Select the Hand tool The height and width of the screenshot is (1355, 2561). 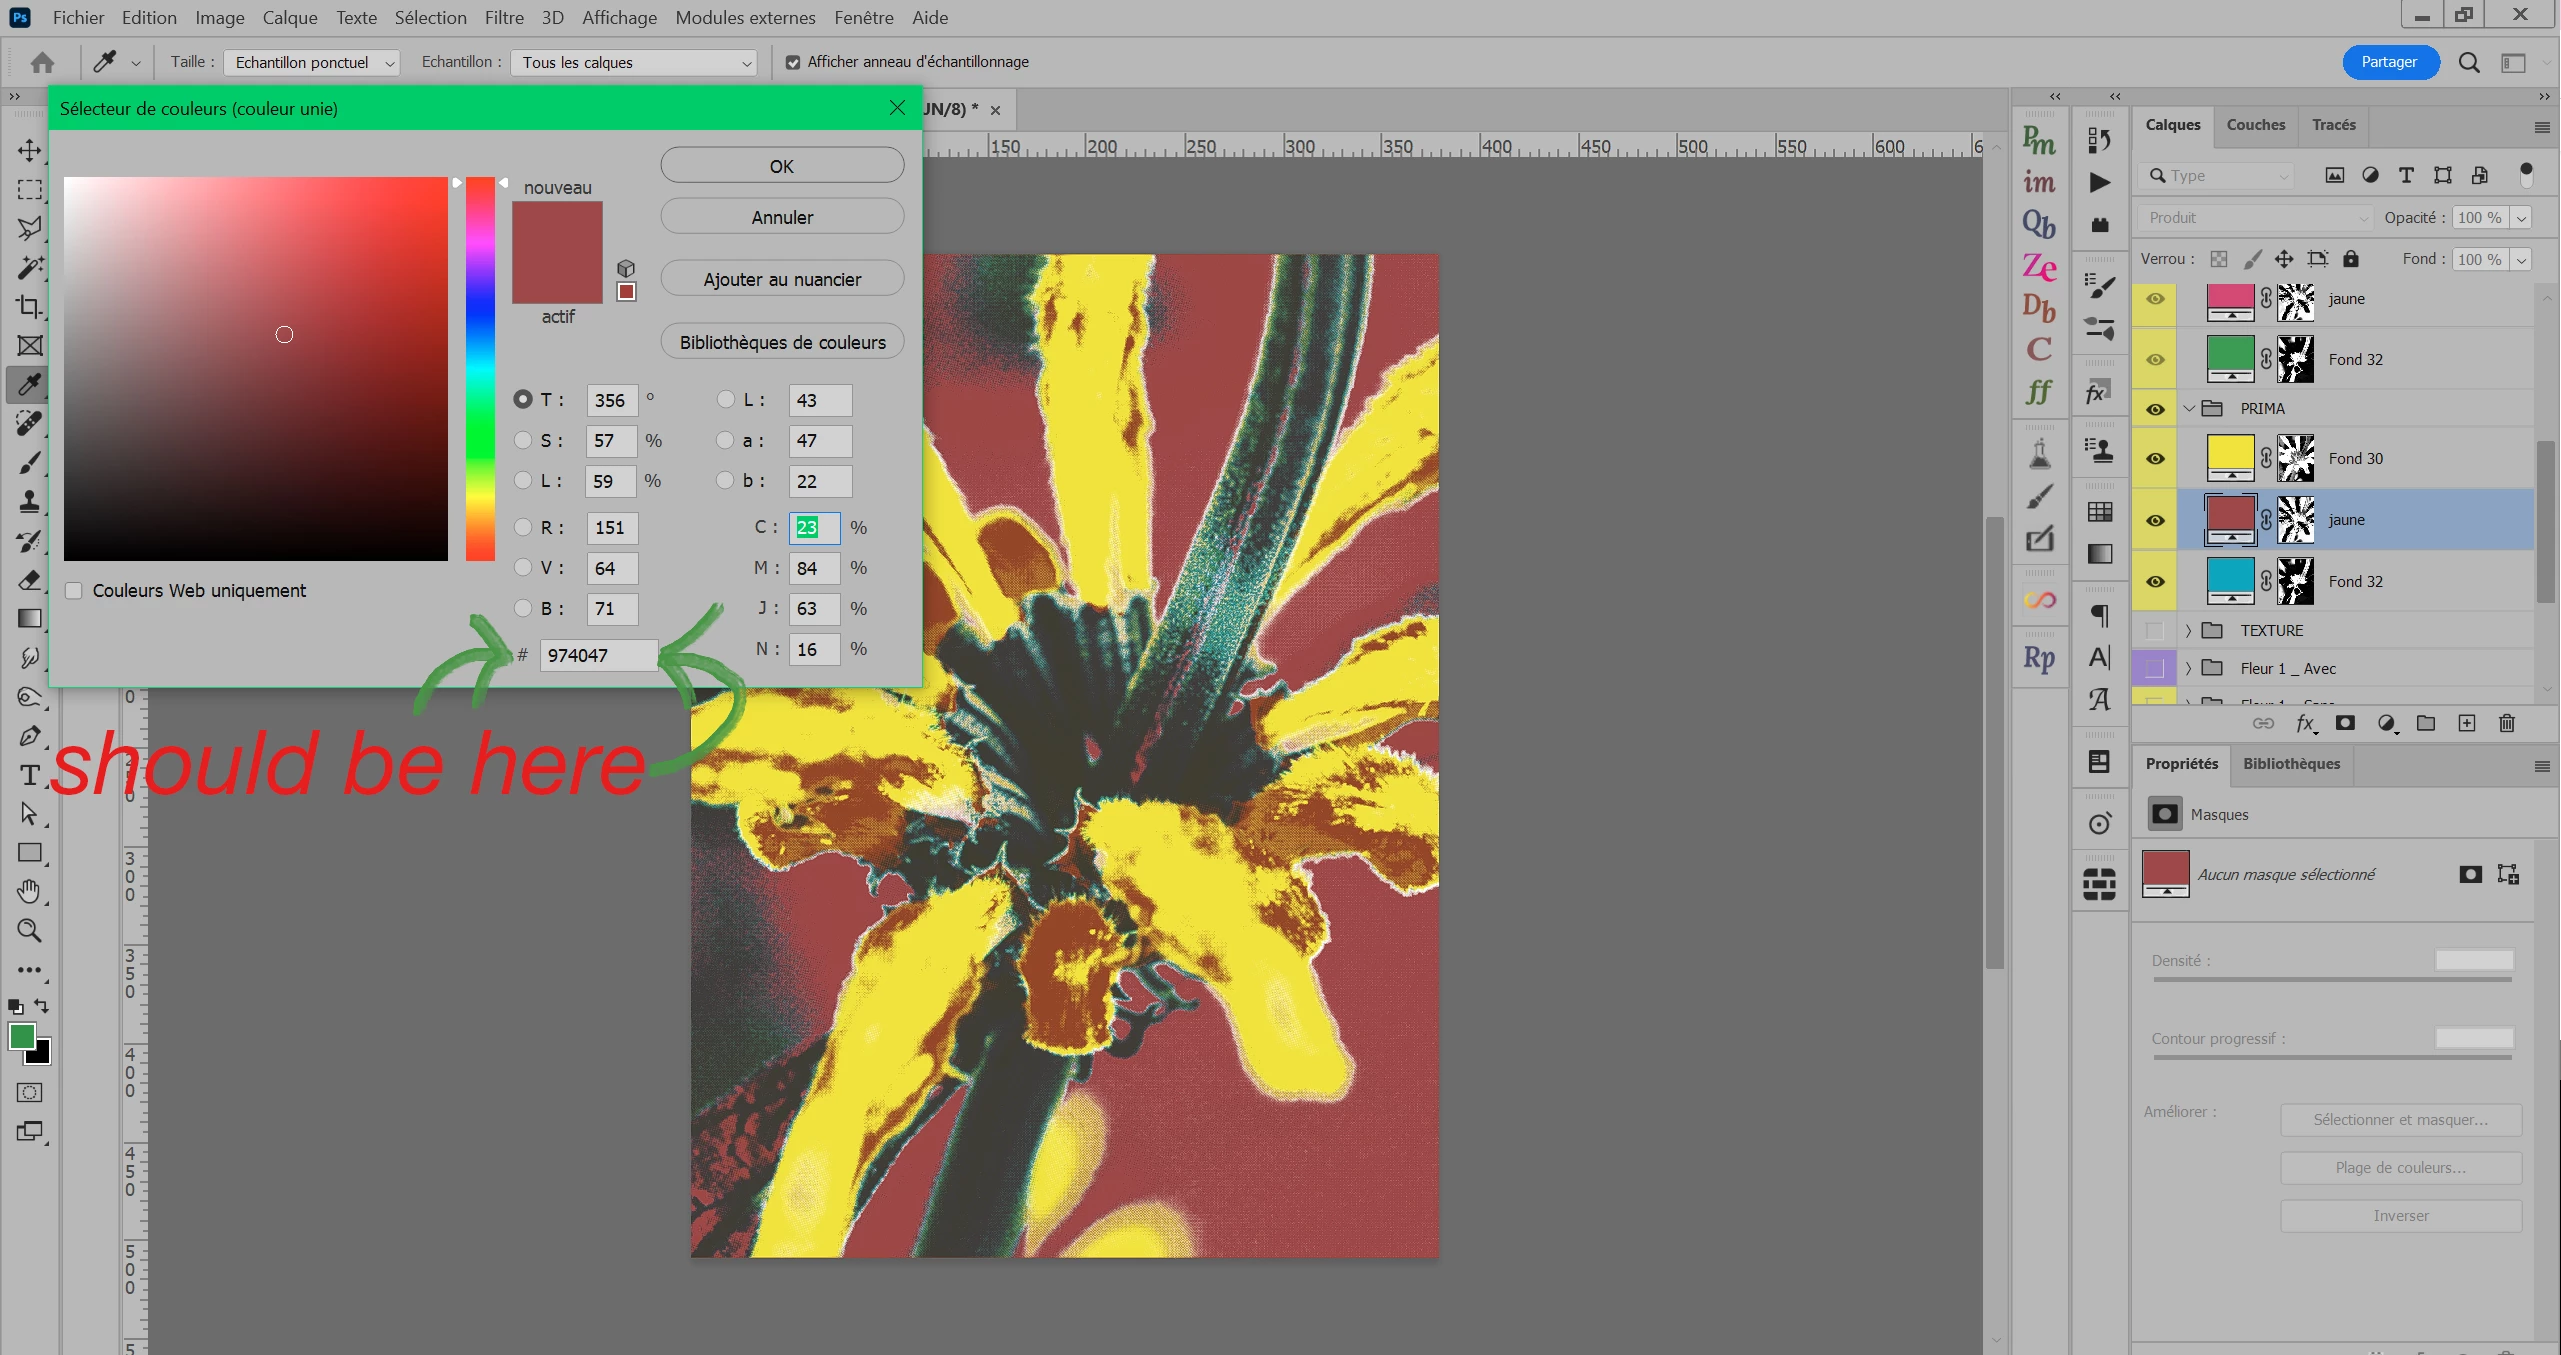tap(29, 891)
